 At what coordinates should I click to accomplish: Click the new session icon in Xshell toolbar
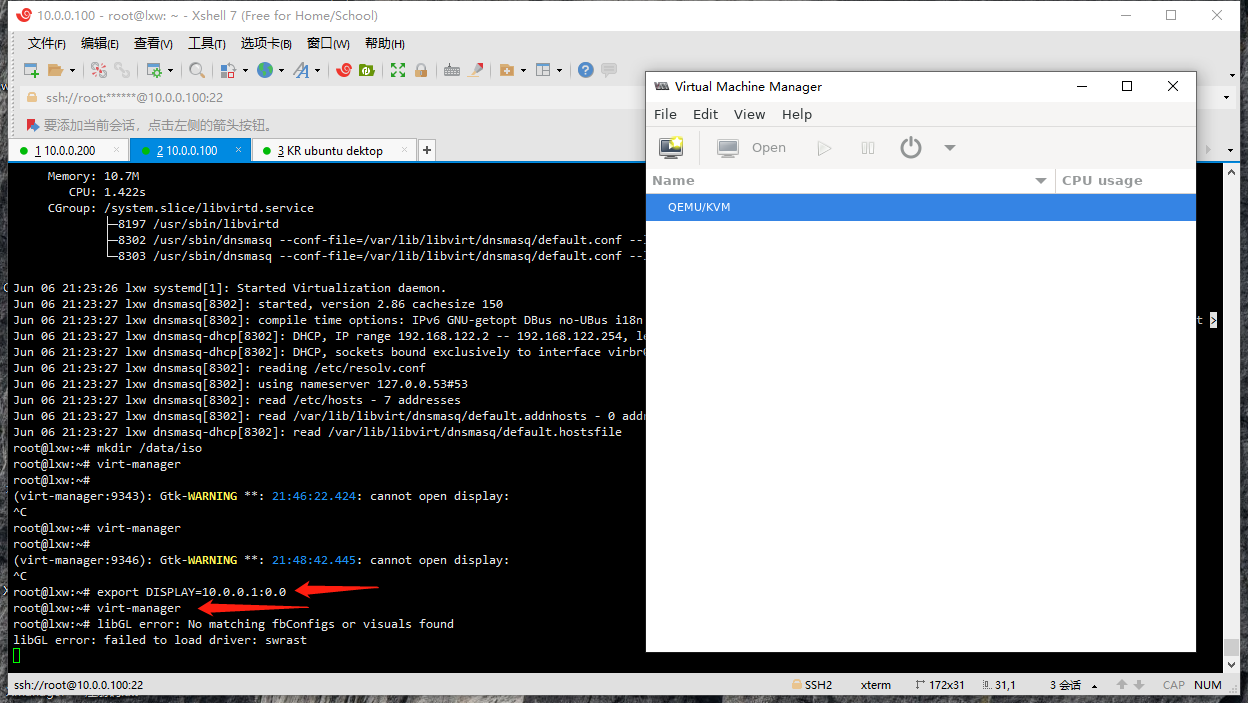pos(31,70)
